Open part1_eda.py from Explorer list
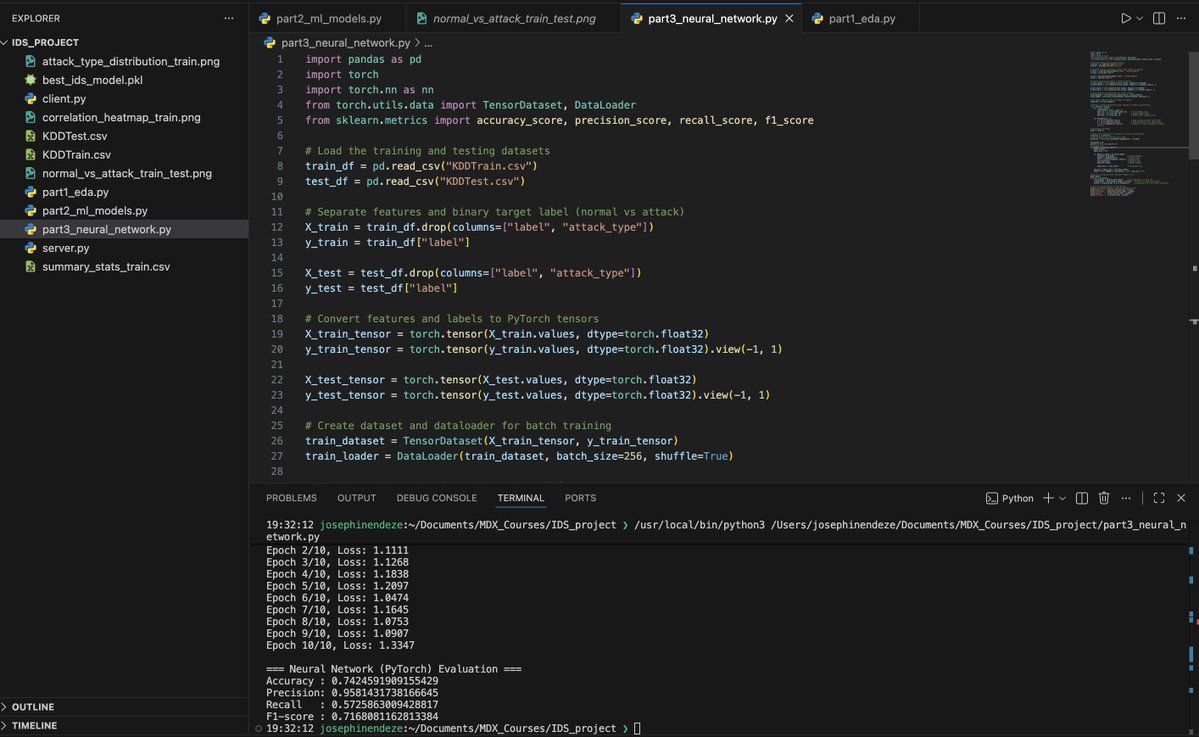This screenshot has width=1199, height=737. click(75, 192)
